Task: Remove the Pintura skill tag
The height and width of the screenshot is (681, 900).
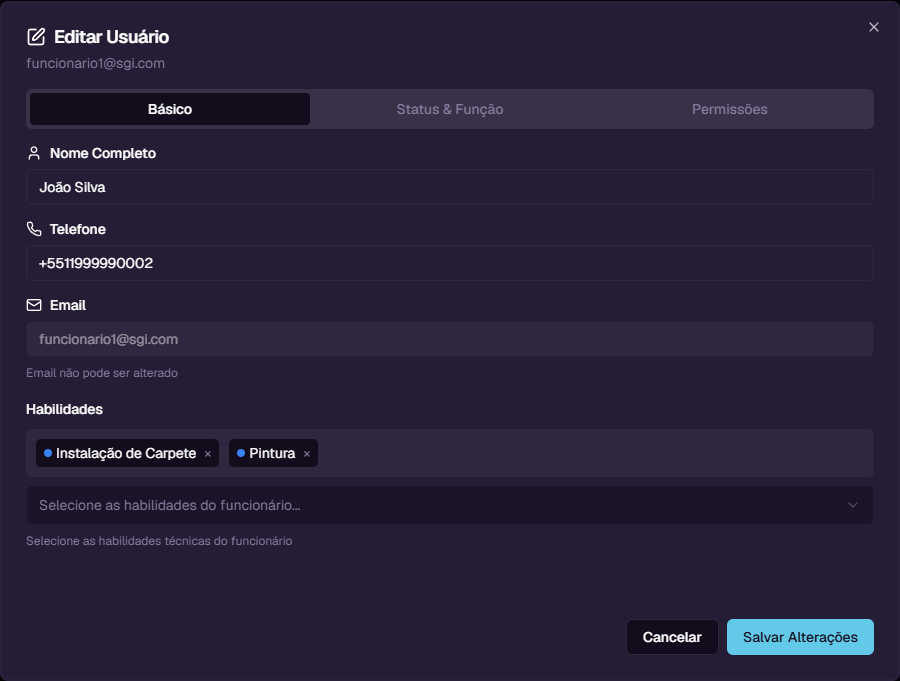Action: pos(307,454)
